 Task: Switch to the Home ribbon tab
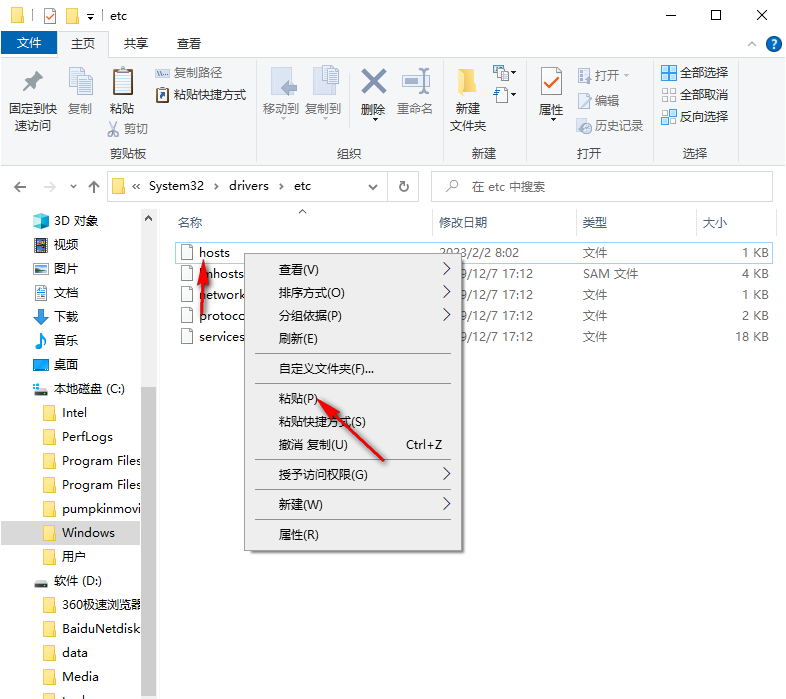[x=83, y=44]
